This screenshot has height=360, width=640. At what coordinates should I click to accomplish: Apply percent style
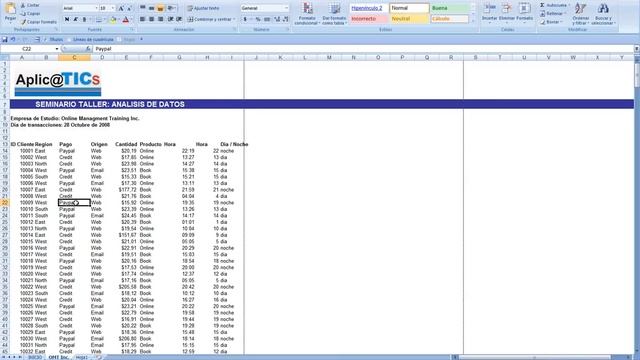click(x=258, y=19)
